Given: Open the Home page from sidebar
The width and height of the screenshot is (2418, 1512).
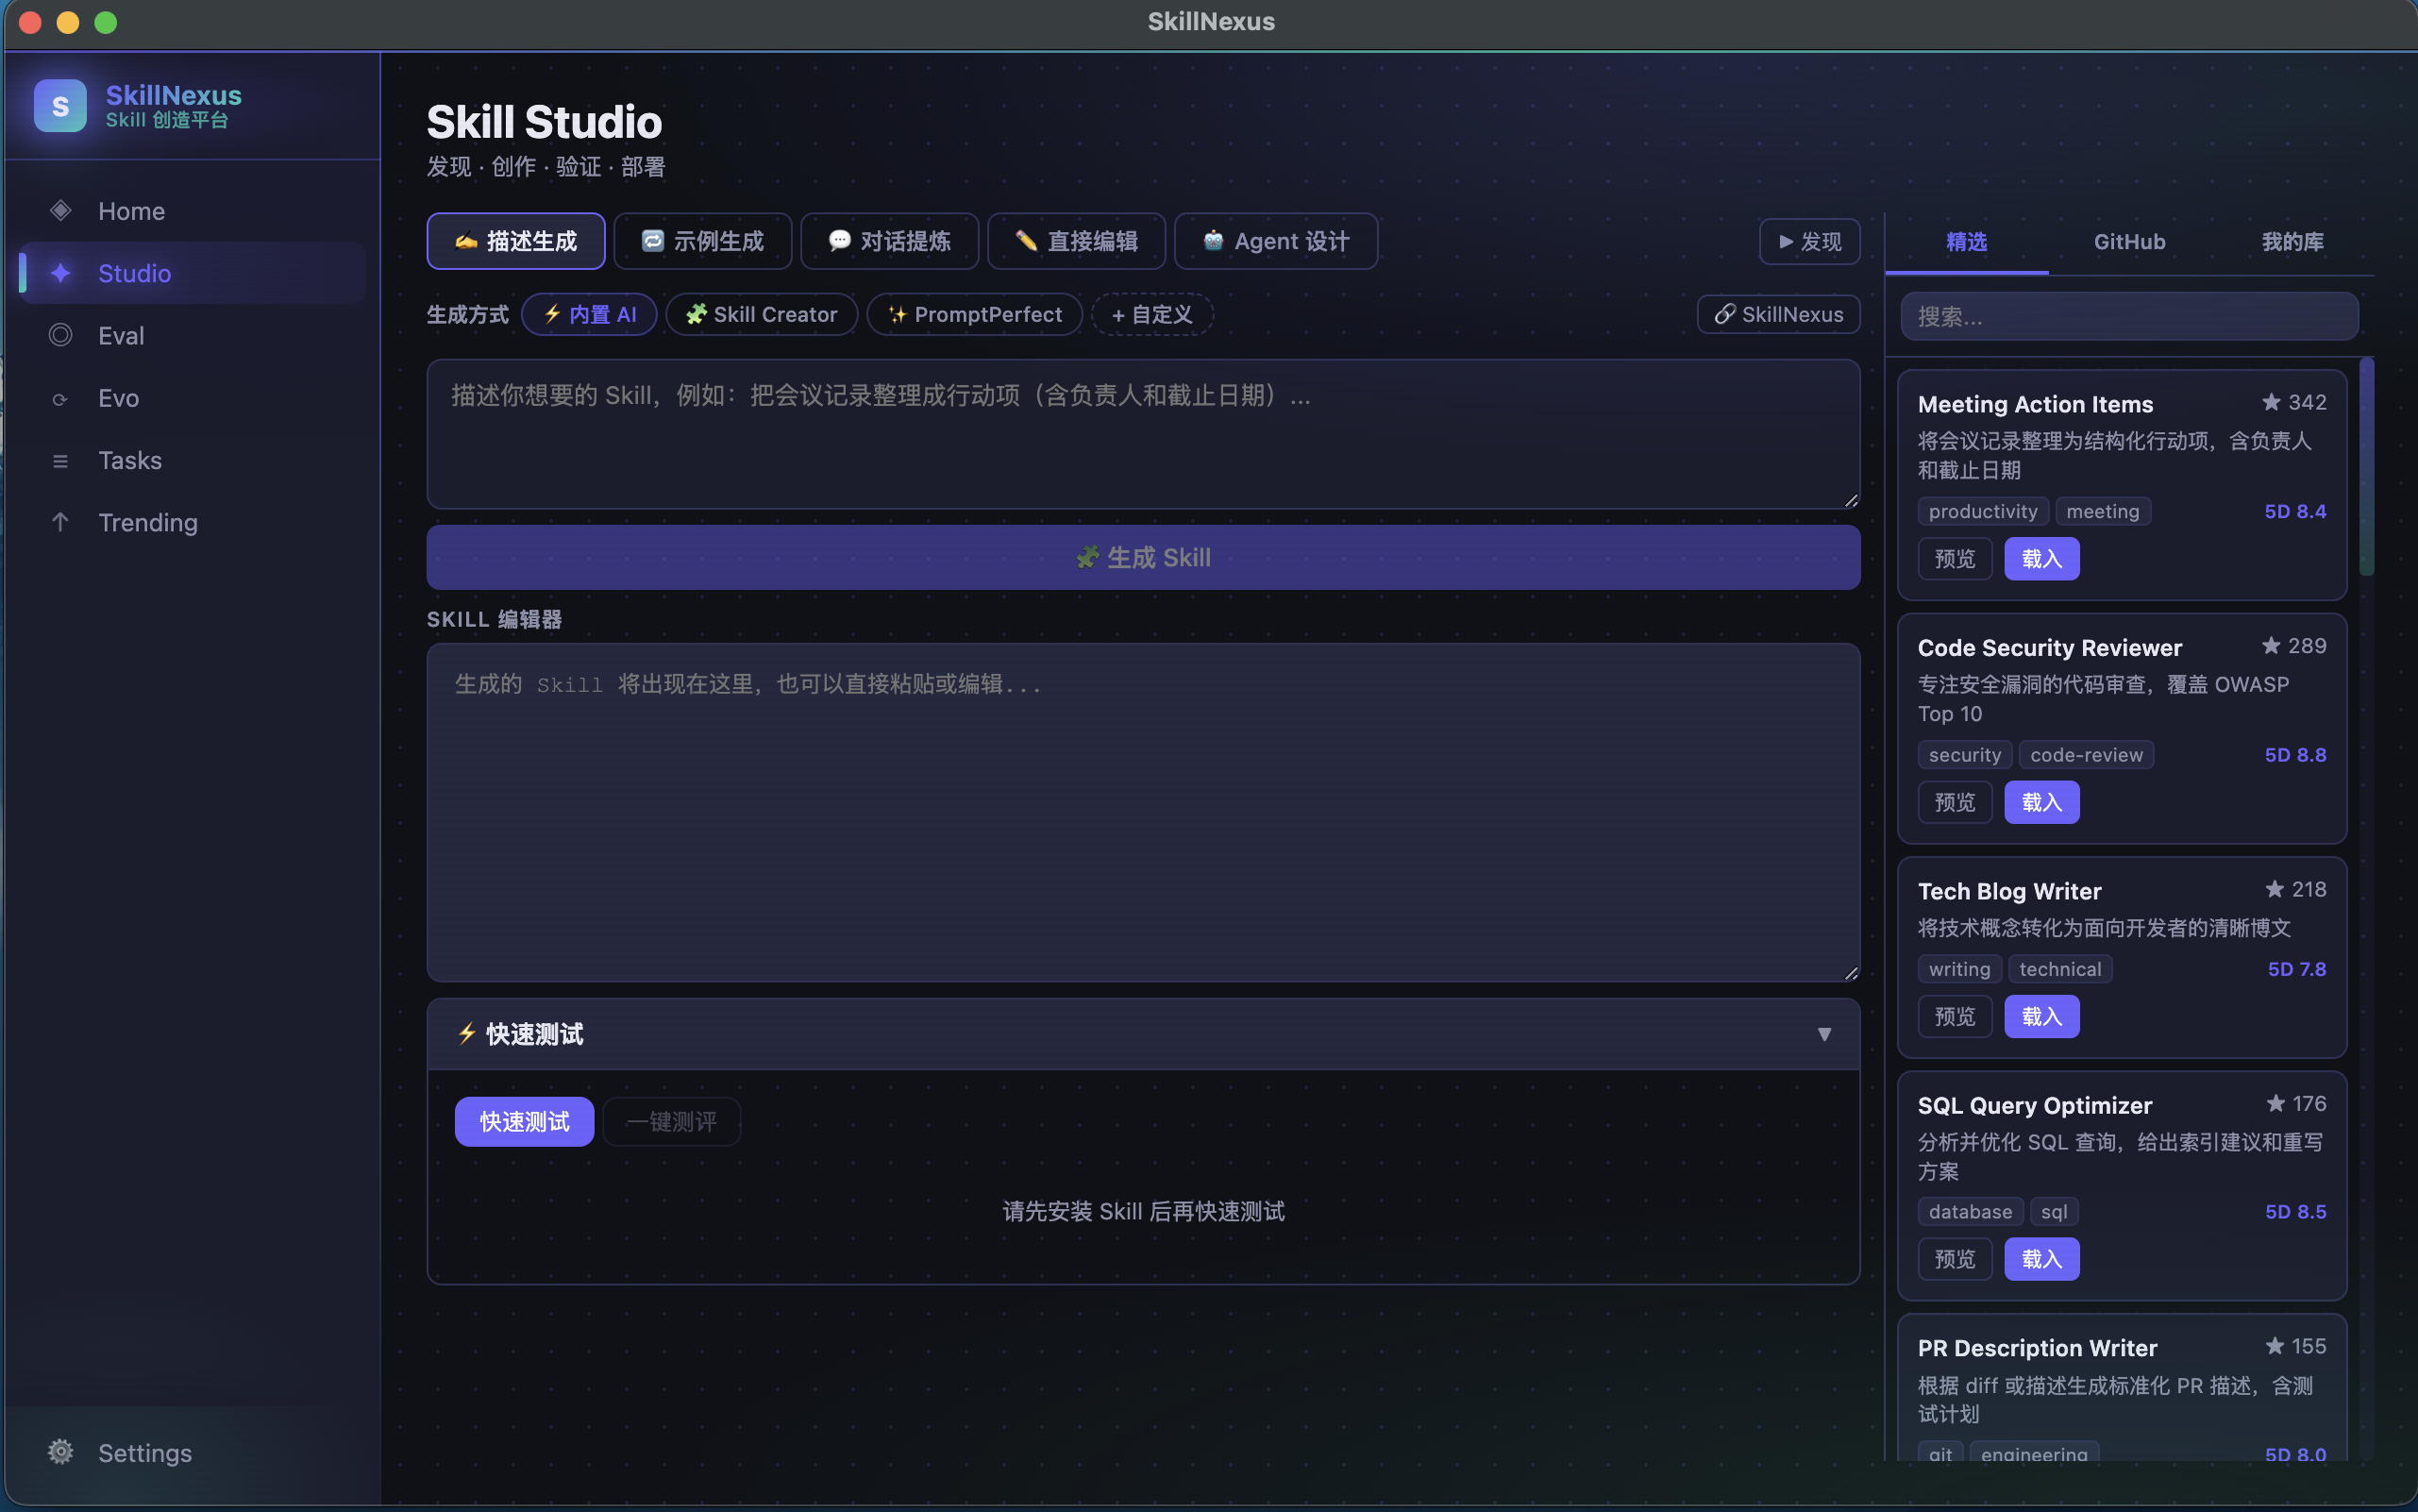Looking at the screenshot, I should coord(132,210).
